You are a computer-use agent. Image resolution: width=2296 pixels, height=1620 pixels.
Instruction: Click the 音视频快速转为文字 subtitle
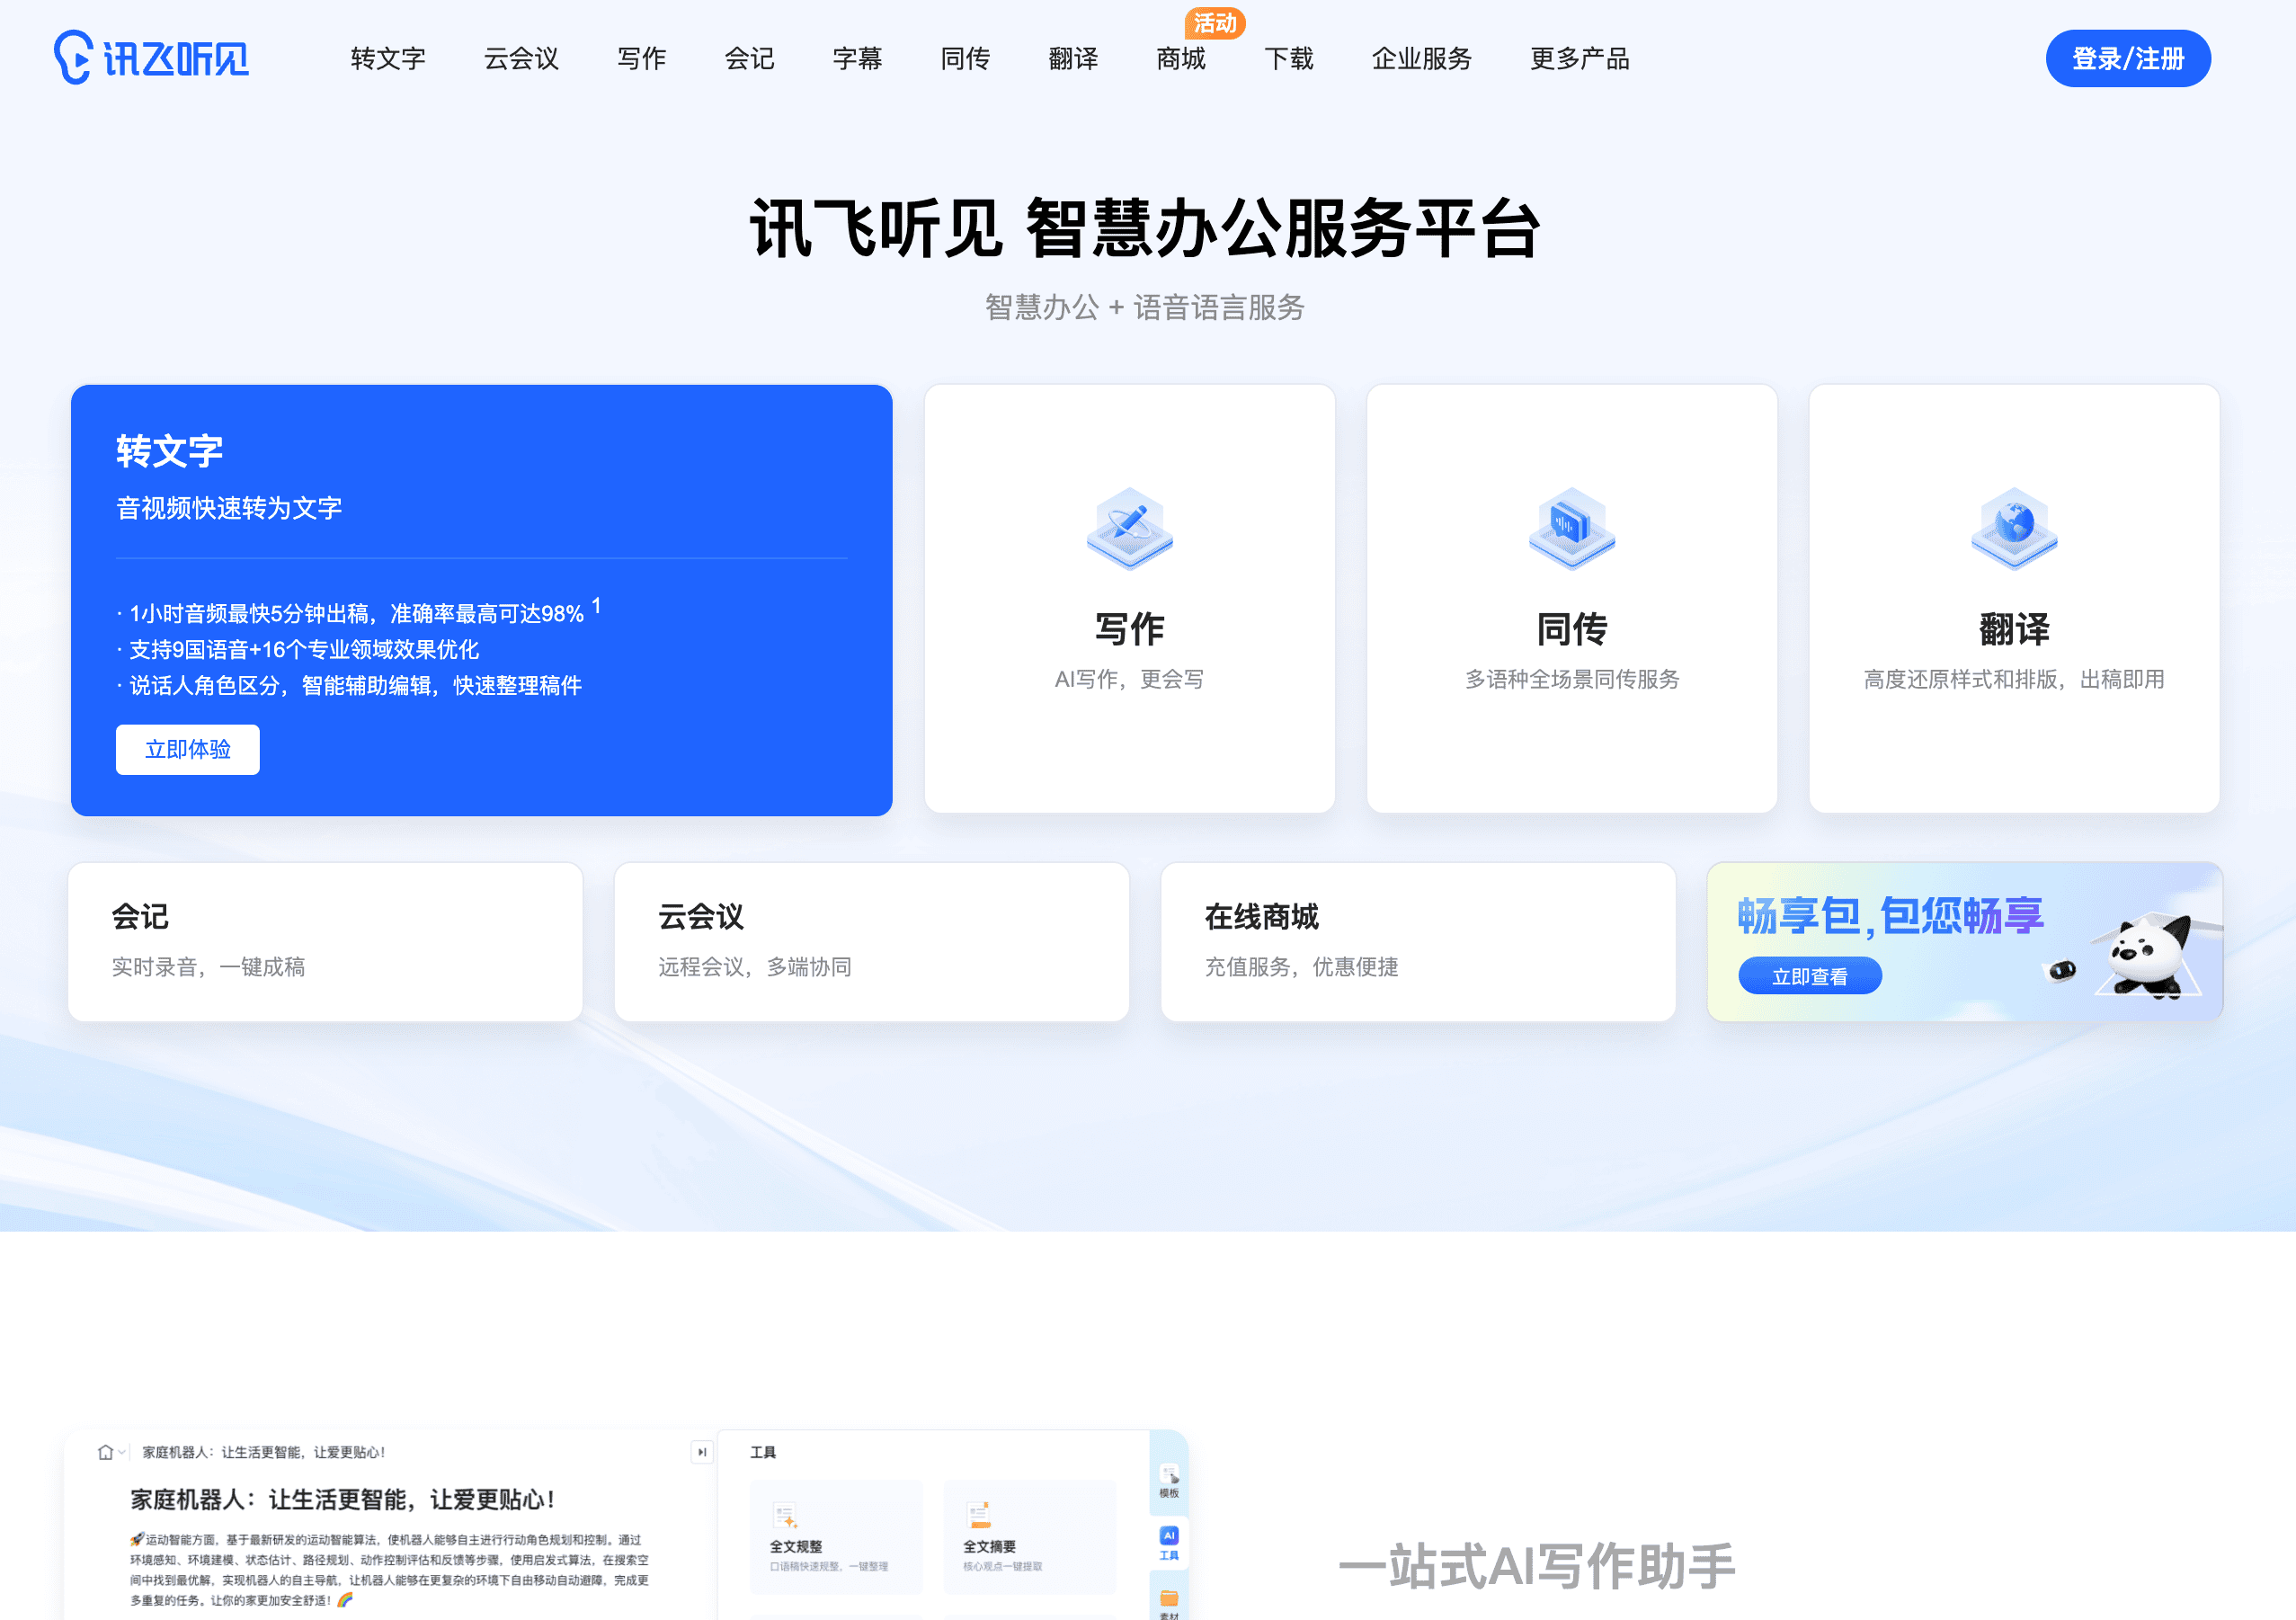point(229,508)
